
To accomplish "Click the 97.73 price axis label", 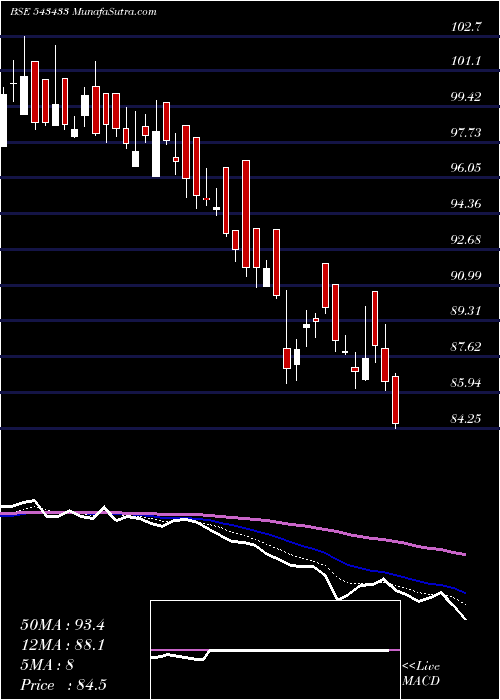I will pyautogui.click(x=466, y=132).
